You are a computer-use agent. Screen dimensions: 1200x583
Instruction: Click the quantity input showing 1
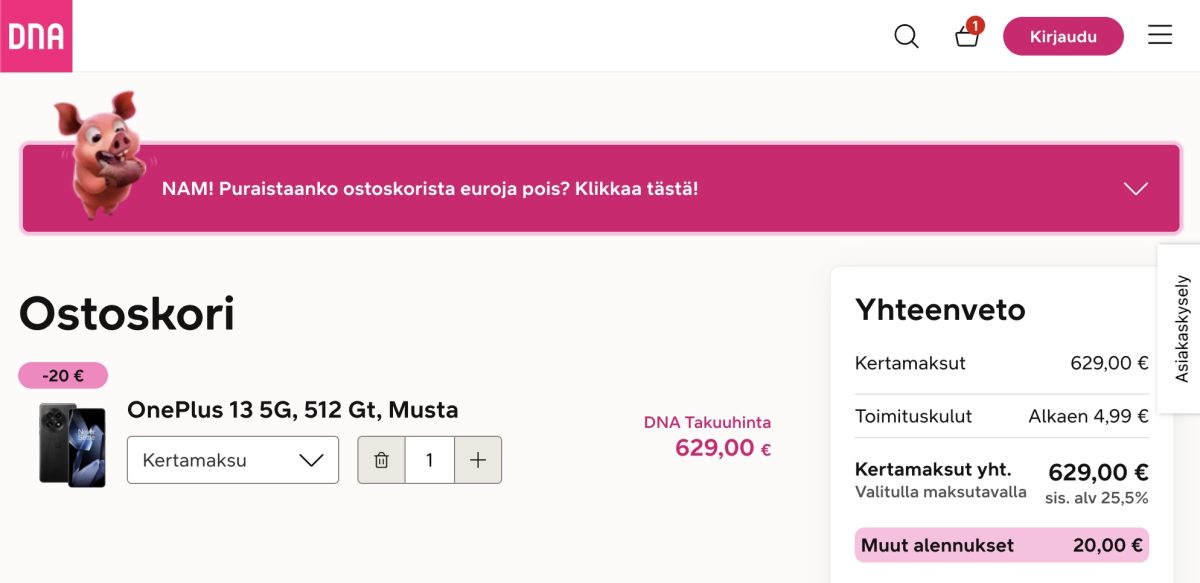[x=429, y=459]
